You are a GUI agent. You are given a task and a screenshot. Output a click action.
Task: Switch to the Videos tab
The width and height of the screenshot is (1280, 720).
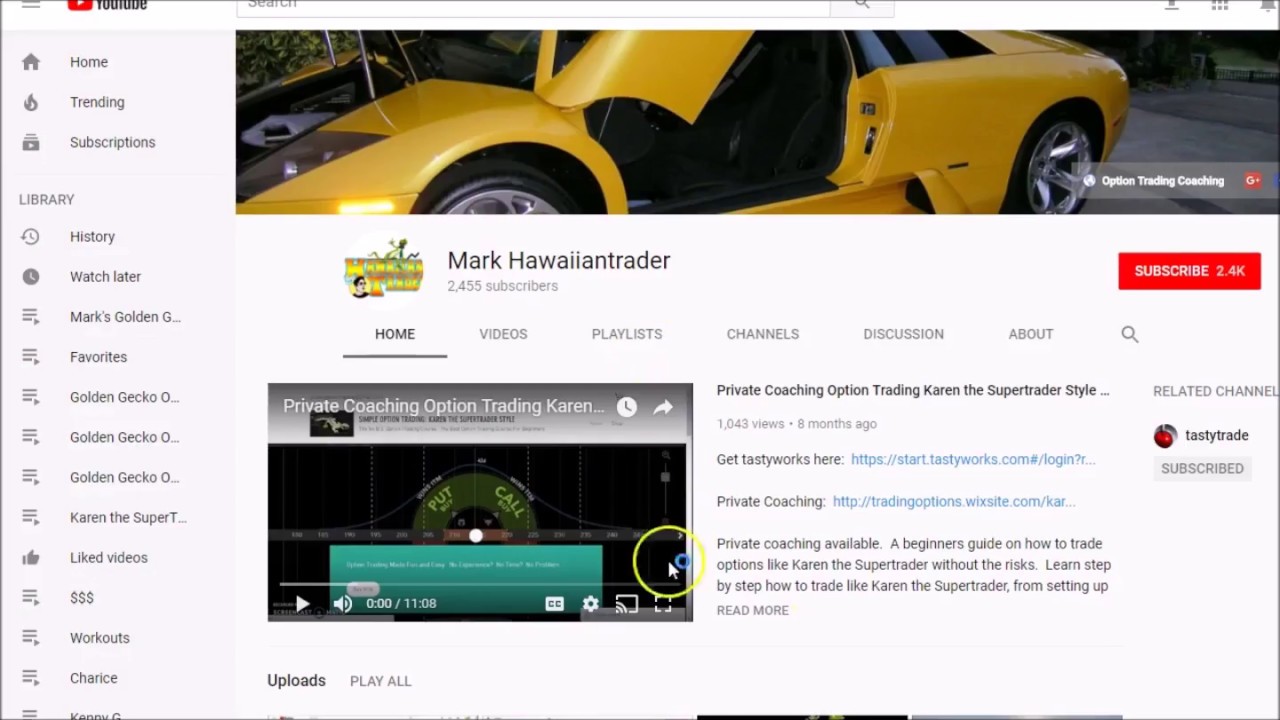[x=503, y=334]
